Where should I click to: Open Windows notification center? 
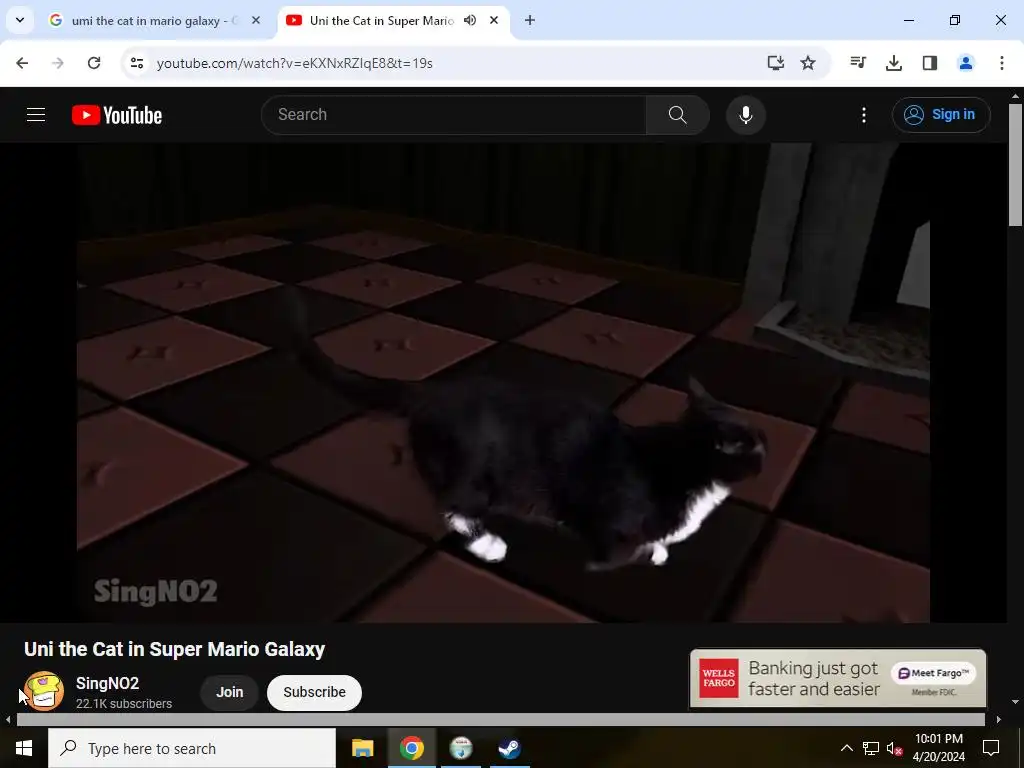pos(991,748)
